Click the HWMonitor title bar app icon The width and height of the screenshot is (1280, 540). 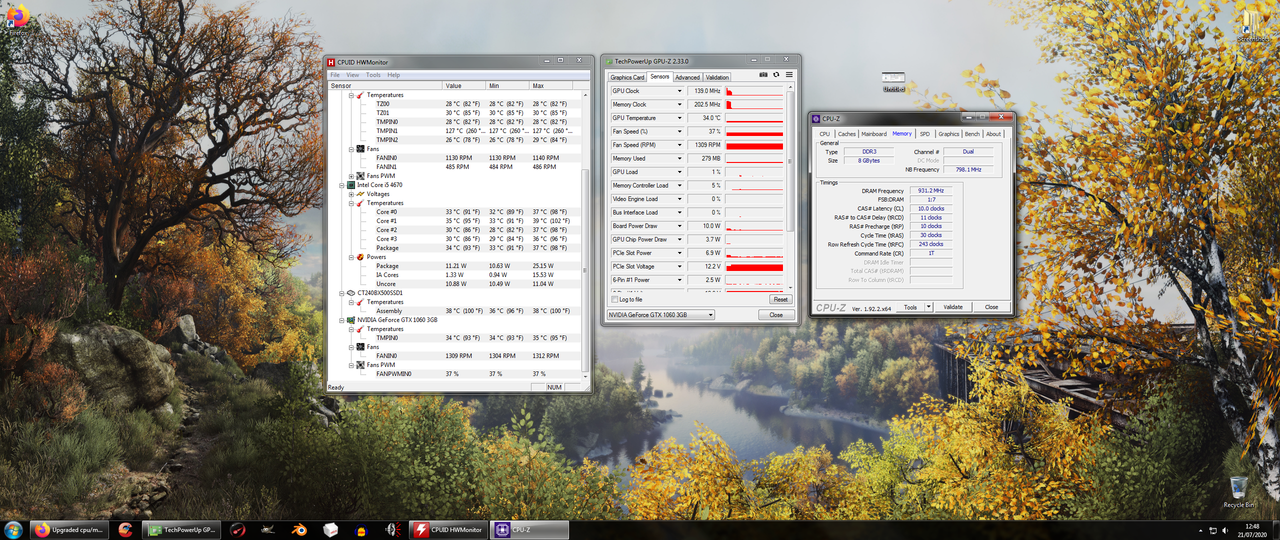tap(333, 62)
